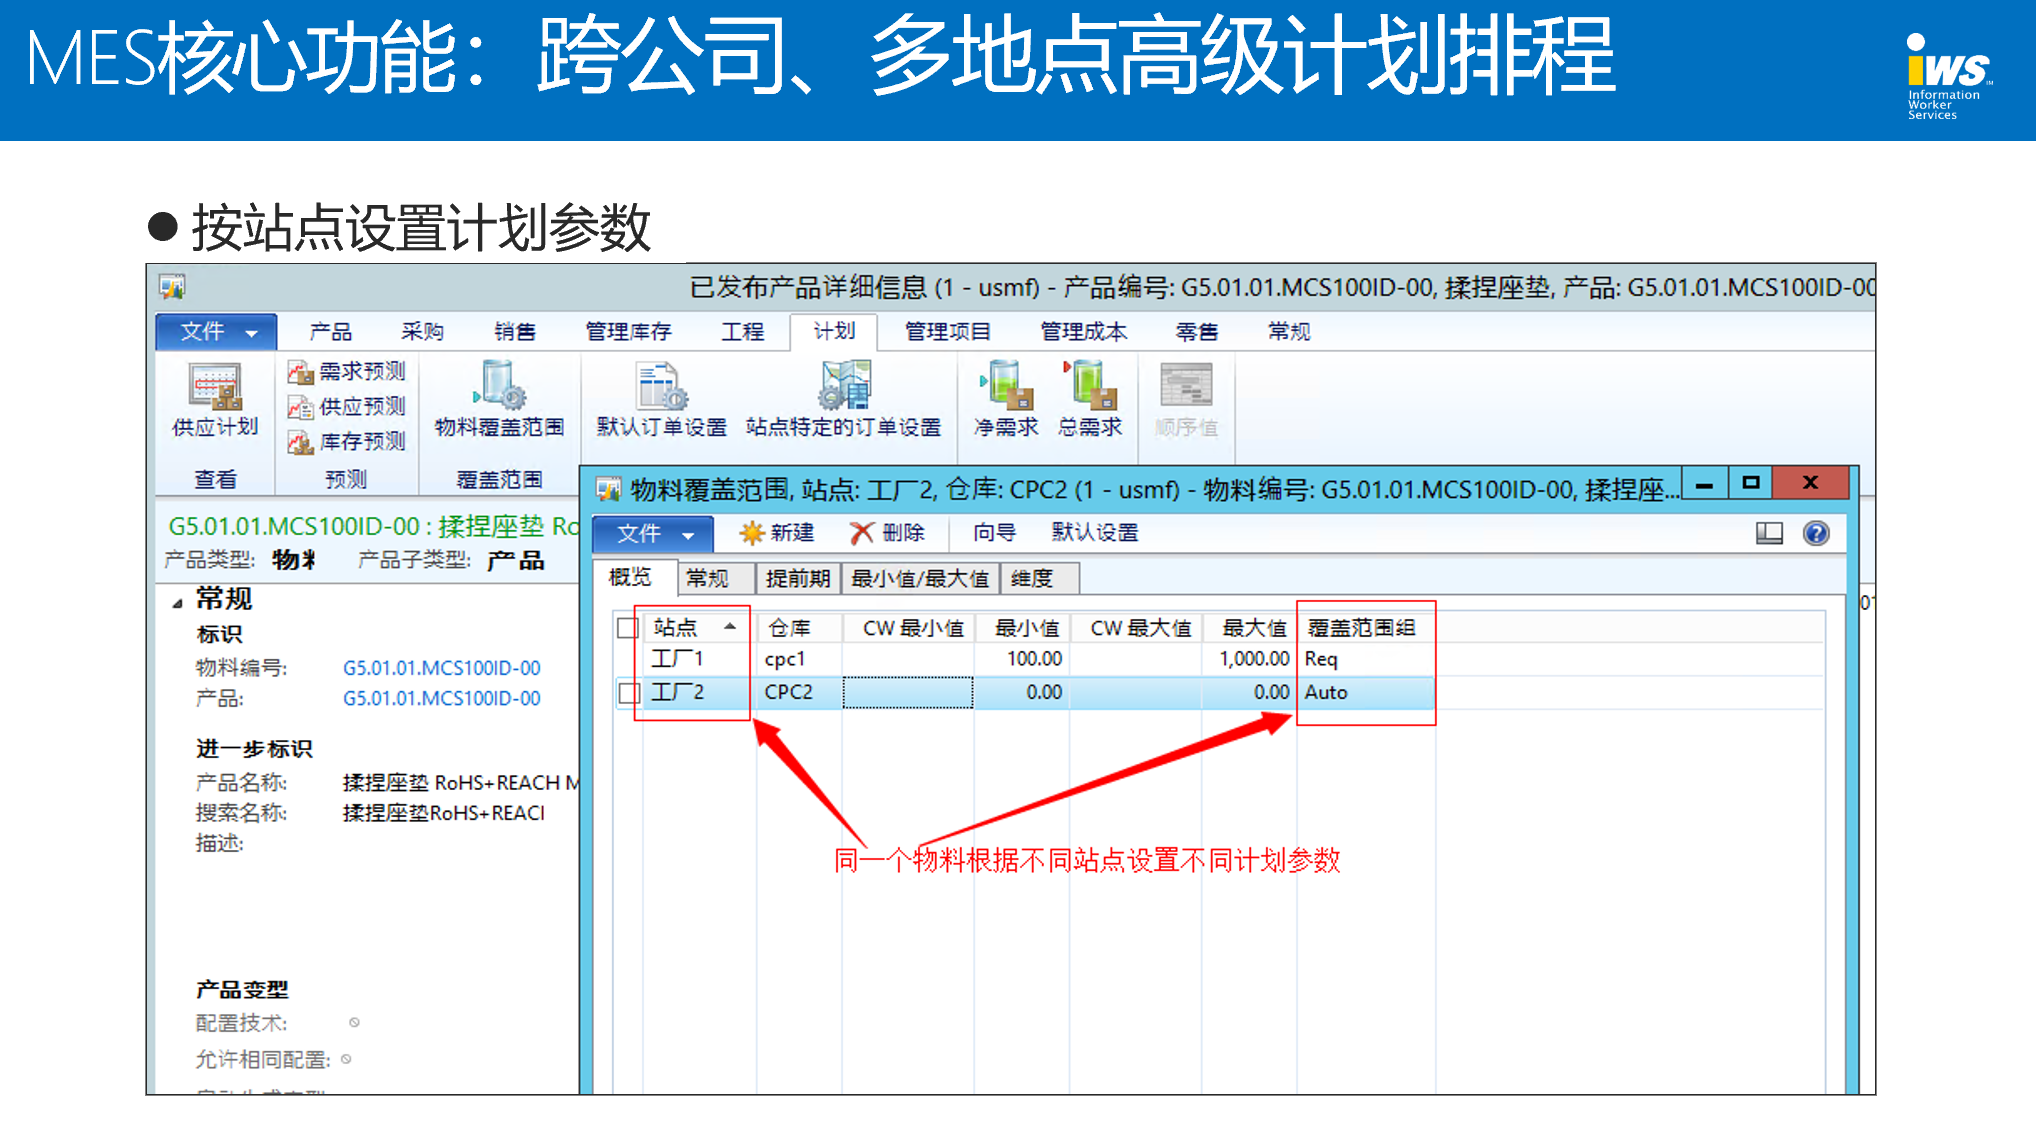Switch to the 销售 ribbon tab

click(x=514, y=332)
